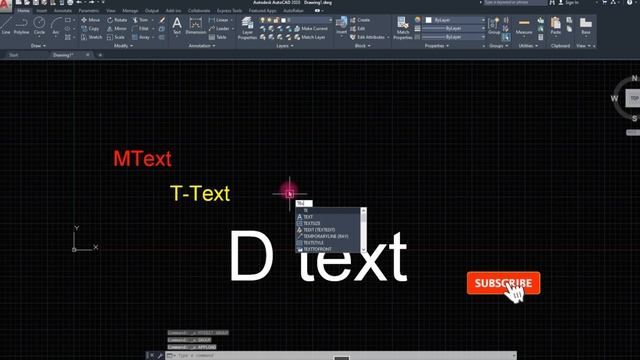Open the Home ribbon tab
This screenshot has width=640, height=360.
point(23,11)
